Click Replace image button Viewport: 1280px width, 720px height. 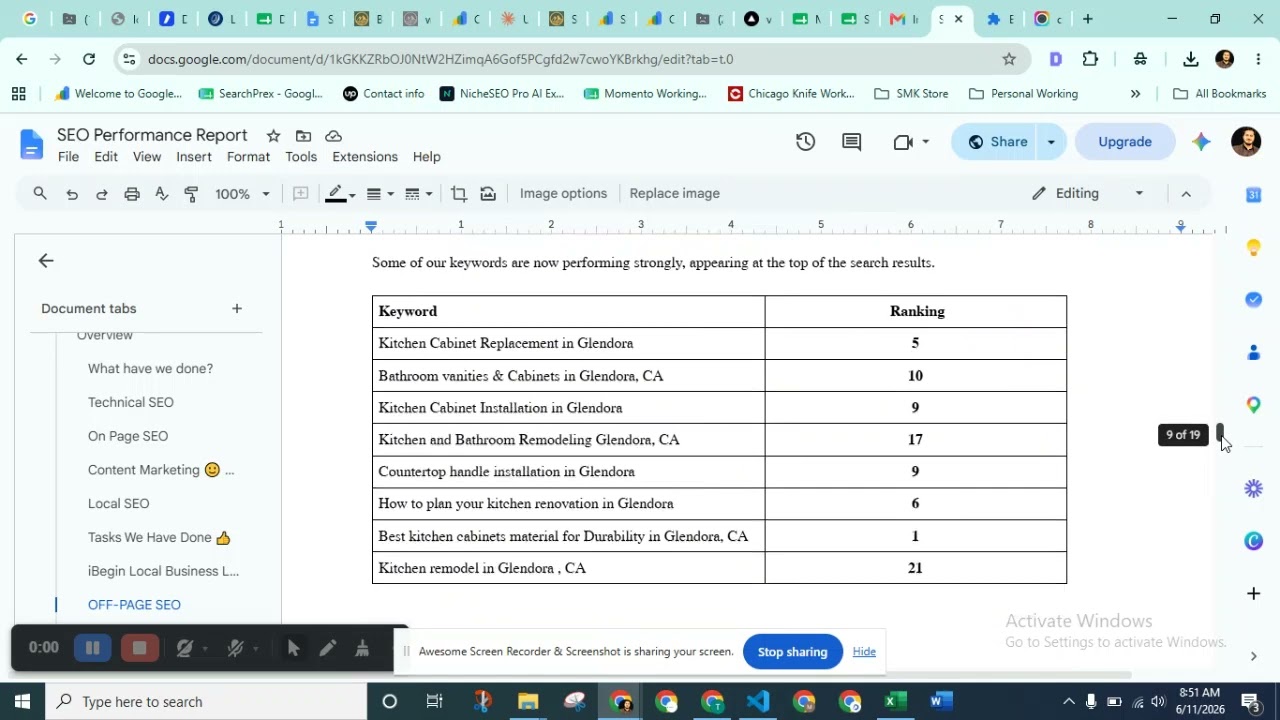[x=674, y=194]
